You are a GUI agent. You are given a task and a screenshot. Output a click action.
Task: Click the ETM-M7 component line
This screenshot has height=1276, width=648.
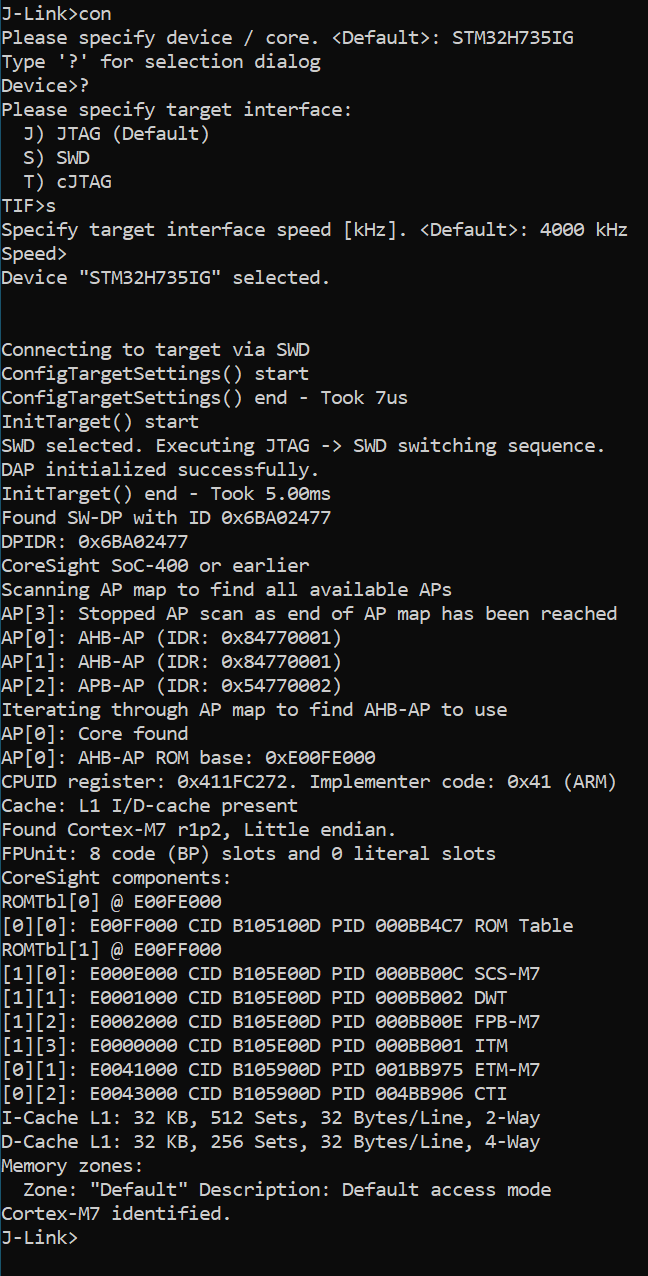[270, 1070]
